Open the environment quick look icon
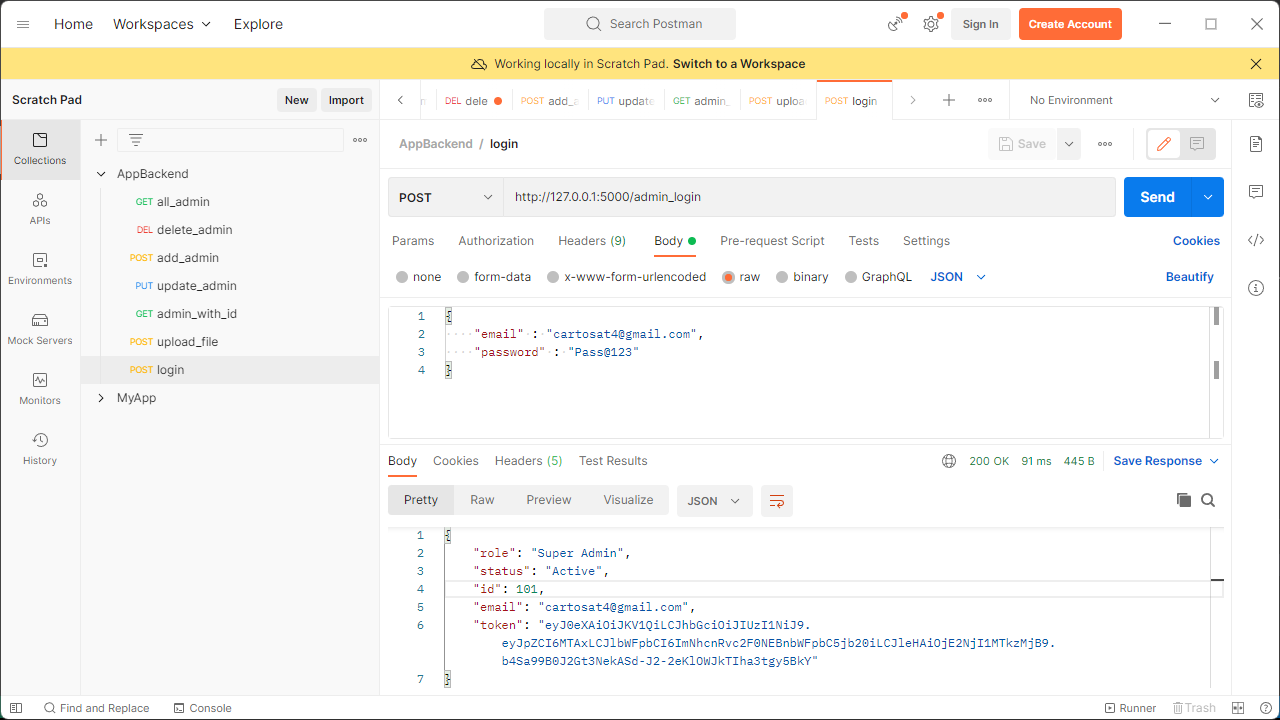Viewport: 1280px width, 720px height. (x=1256, y=100)
